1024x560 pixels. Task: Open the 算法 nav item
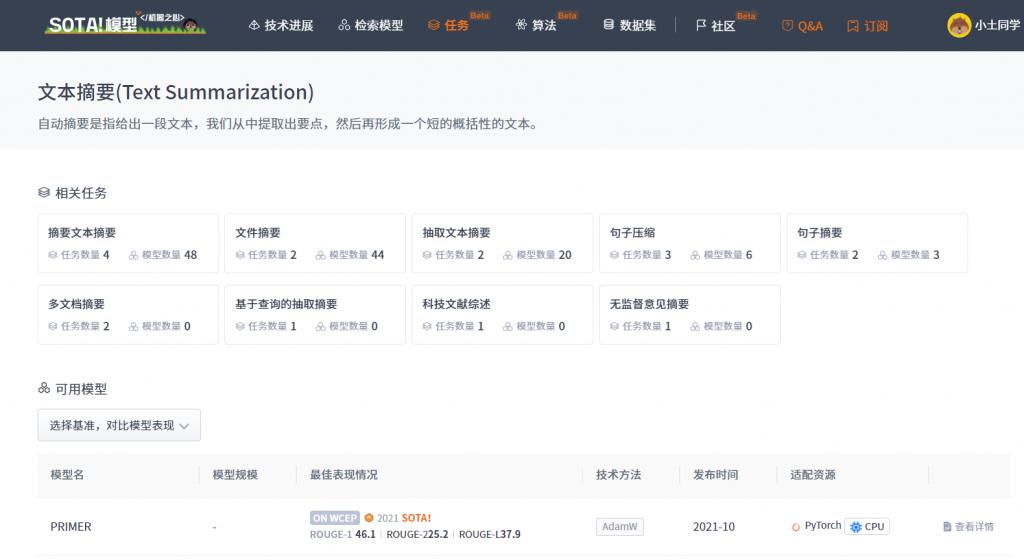point(536,25)
